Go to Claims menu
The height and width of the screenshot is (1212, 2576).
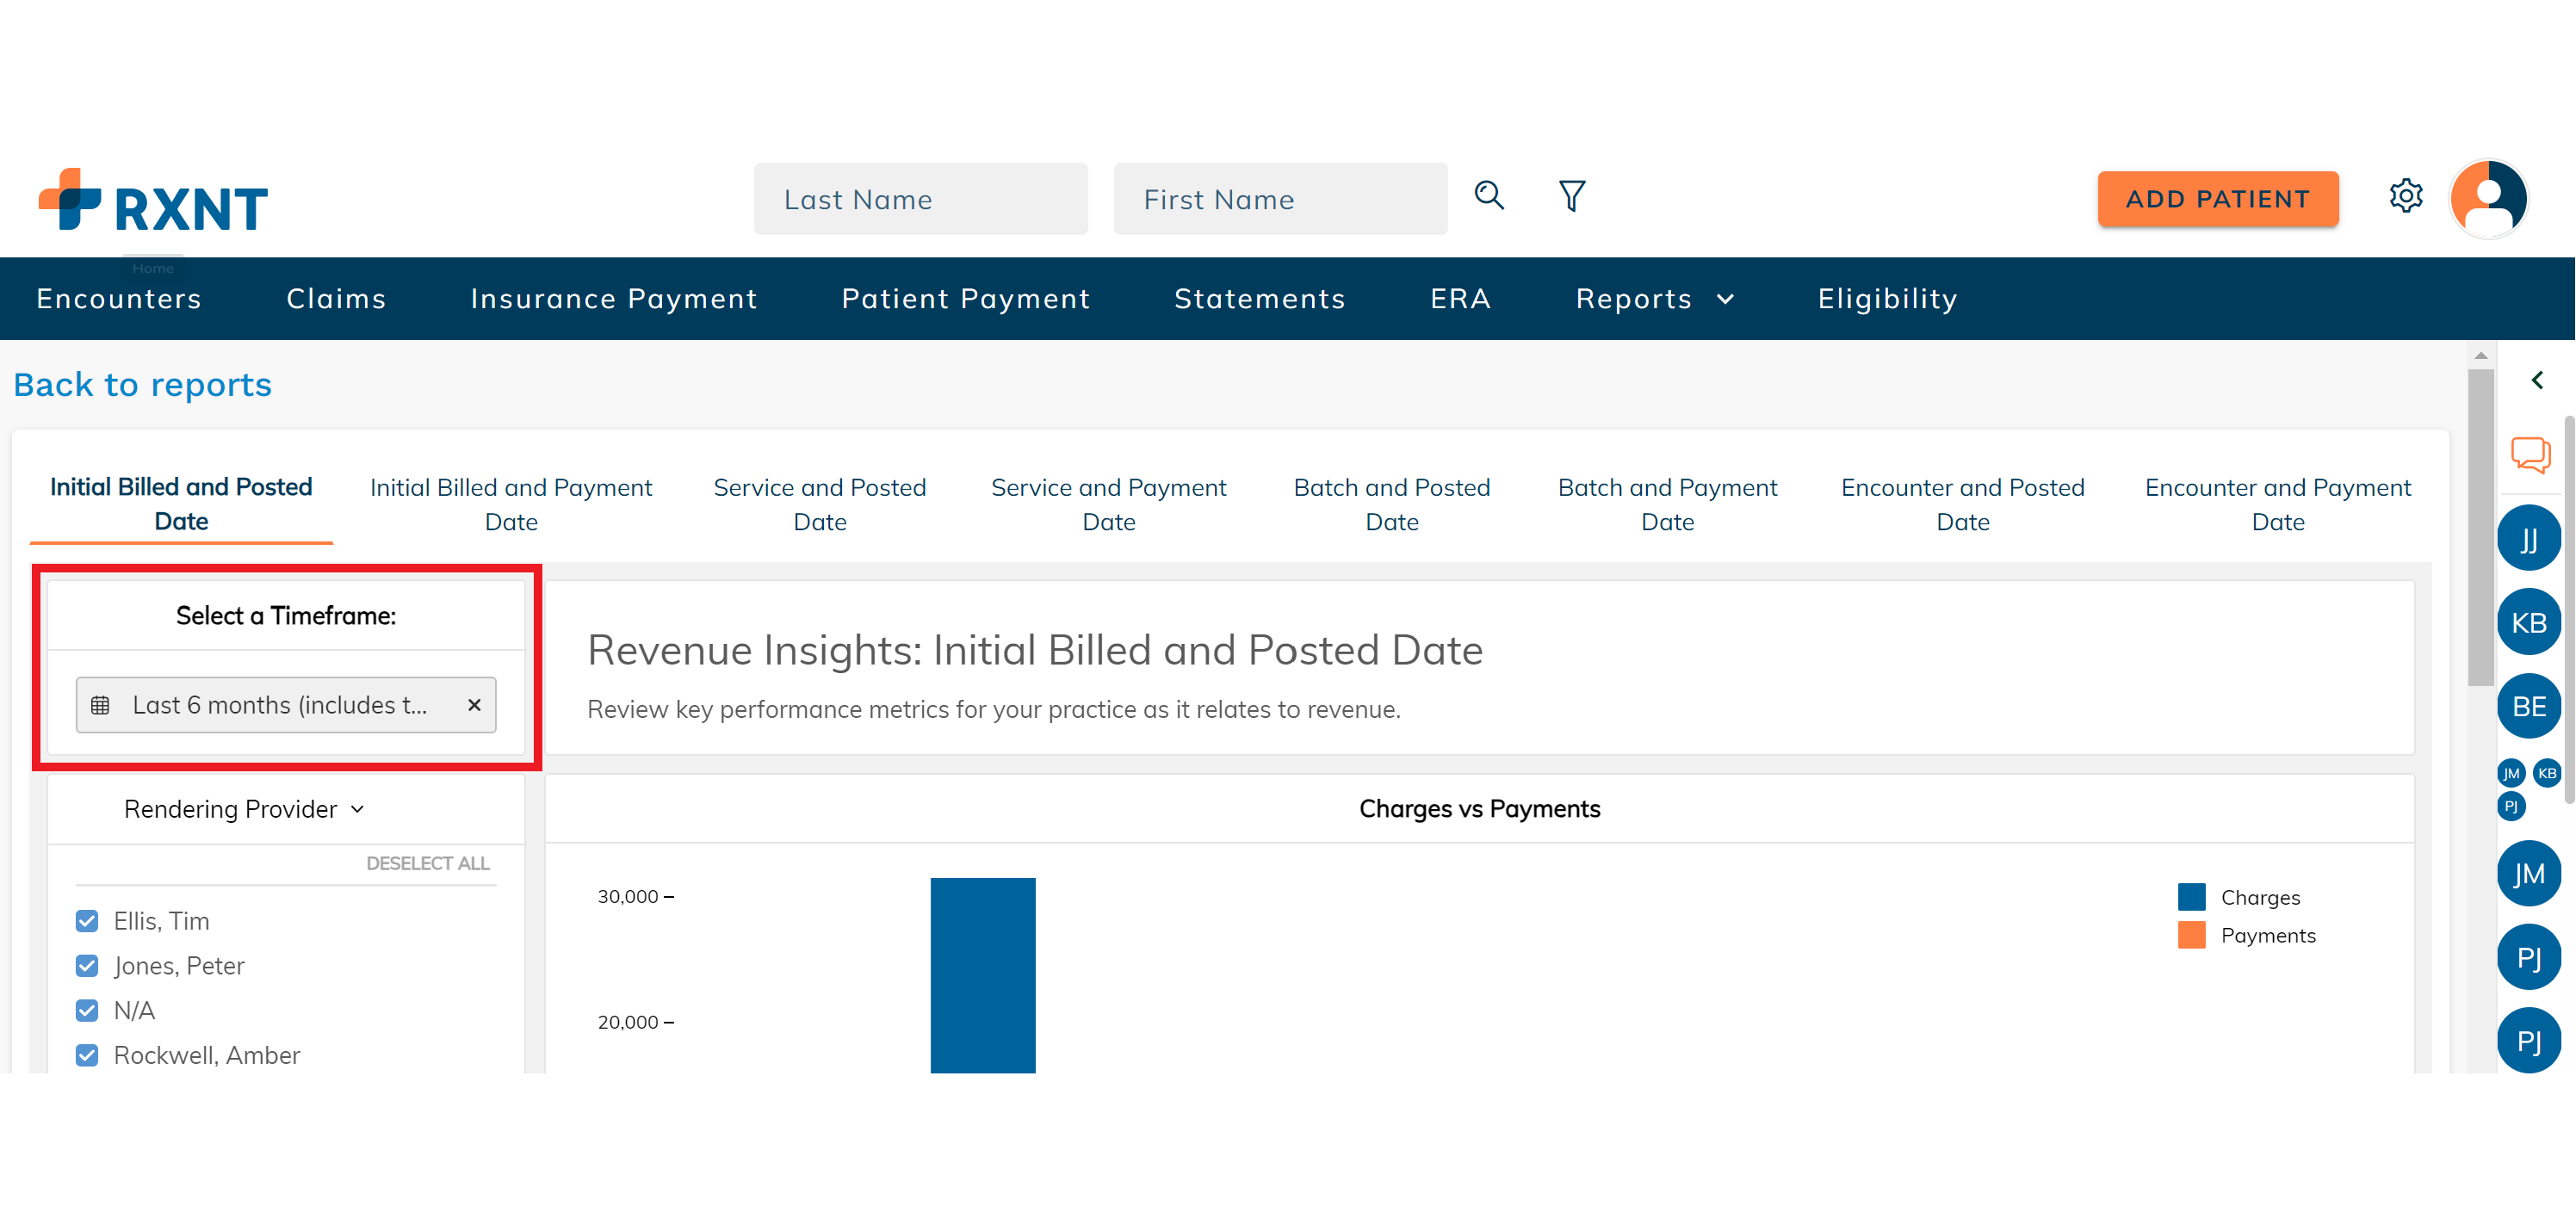pos(336,299)
